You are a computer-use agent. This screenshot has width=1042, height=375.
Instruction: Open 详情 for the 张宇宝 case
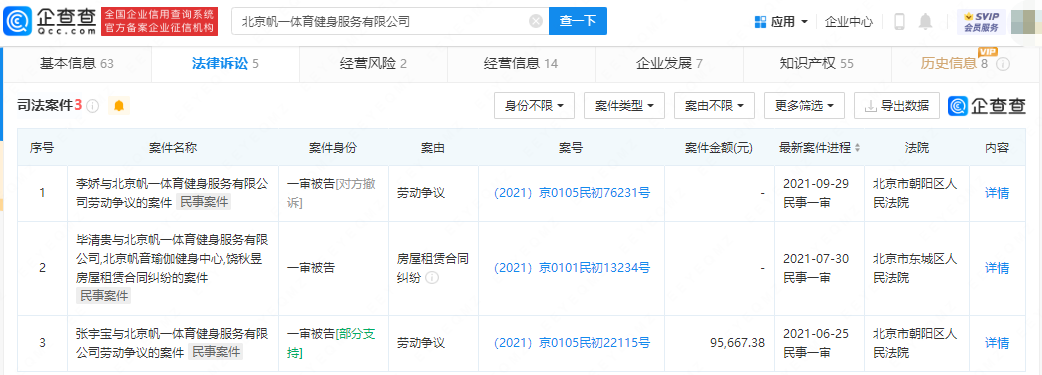pyautogui.click(x=997, y=343)
